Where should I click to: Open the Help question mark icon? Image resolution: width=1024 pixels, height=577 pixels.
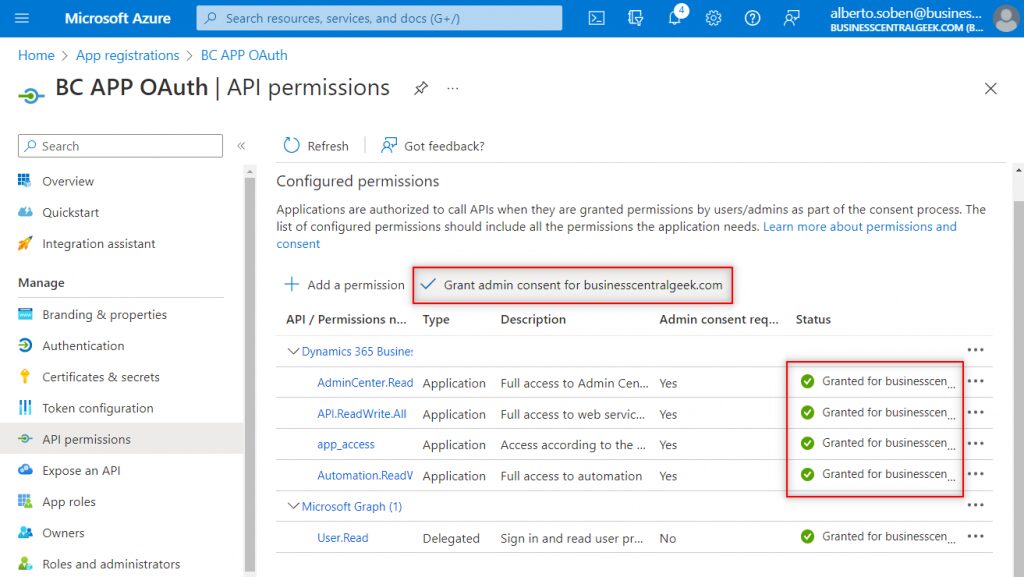(x=752, y=18)
